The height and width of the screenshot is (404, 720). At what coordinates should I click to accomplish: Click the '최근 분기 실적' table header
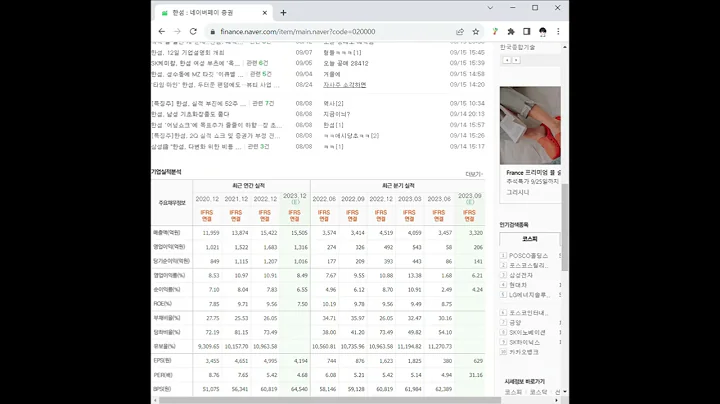coord(398,186)
